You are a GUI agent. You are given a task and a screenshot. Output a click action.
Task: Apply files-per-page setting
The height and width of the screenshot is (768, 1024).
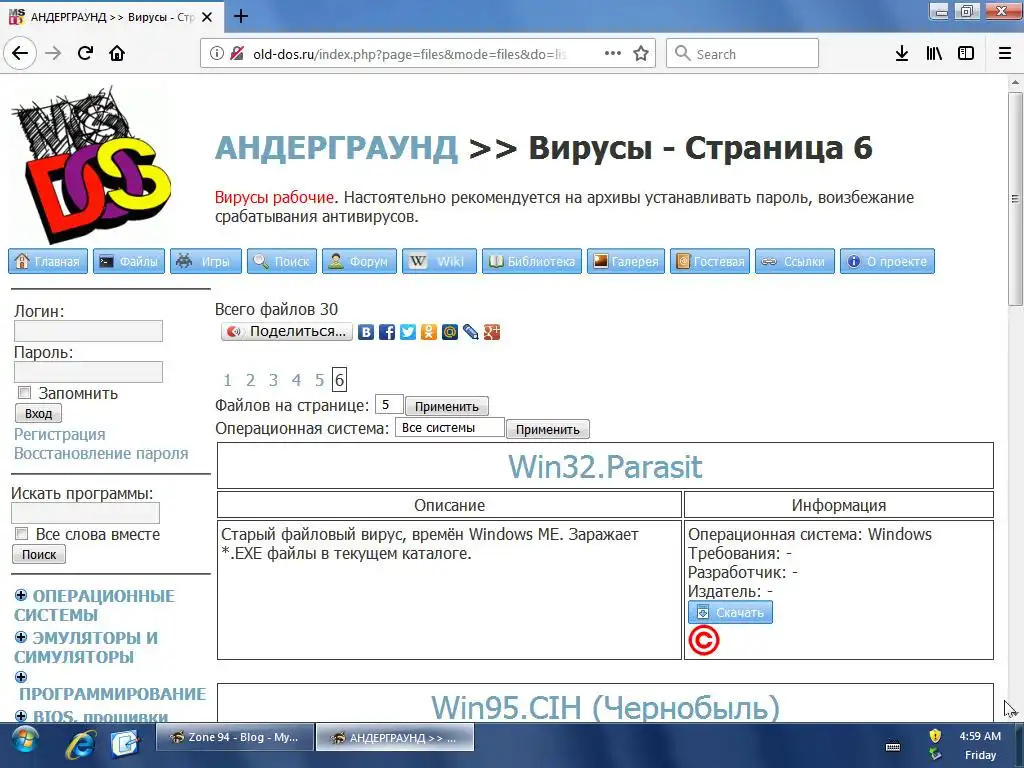coord(447,406)
